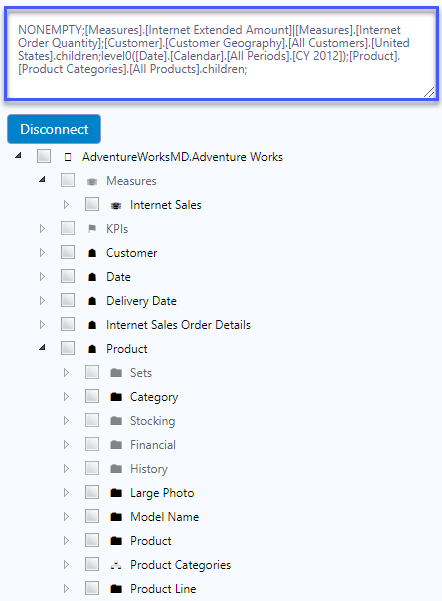This screenshot has height=601, width=442.
Task: Click the Disconnect button
Action: (54, 129)
